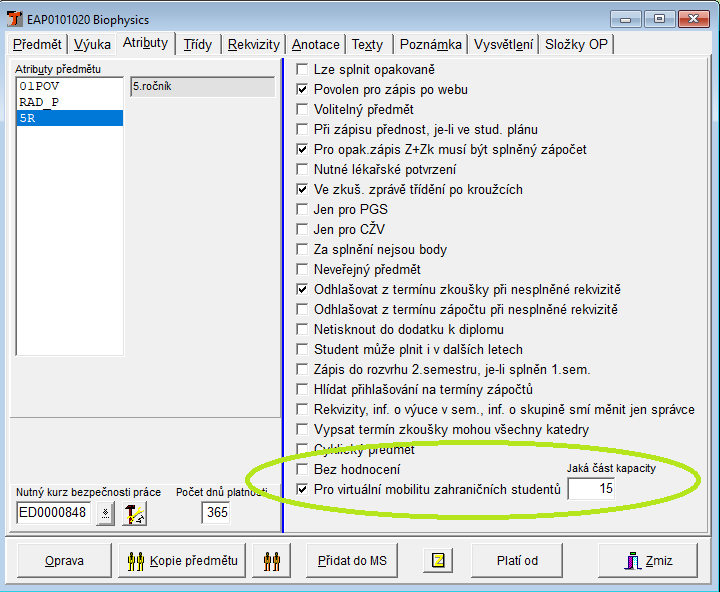Screen dimensions: 720x592
Task: Click the Jaká část kapacity field
Action: coord(590,489)
